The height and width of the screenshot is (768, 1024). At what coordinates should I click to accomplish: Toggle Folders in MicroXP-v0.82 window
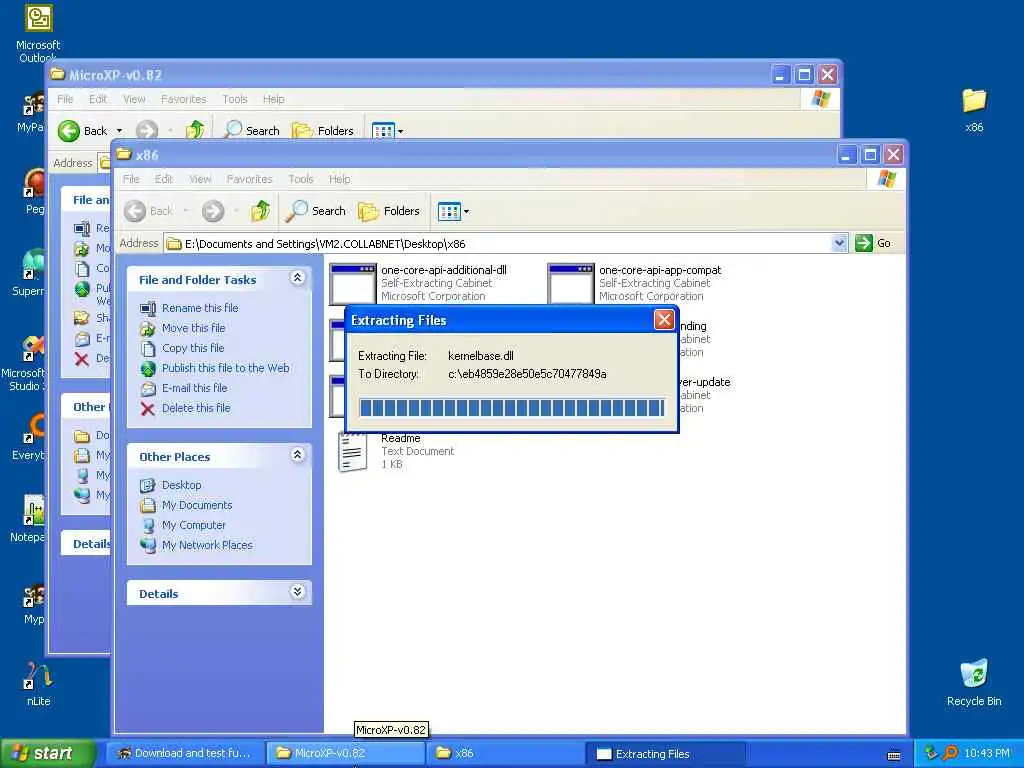click(x=323, y=131)
